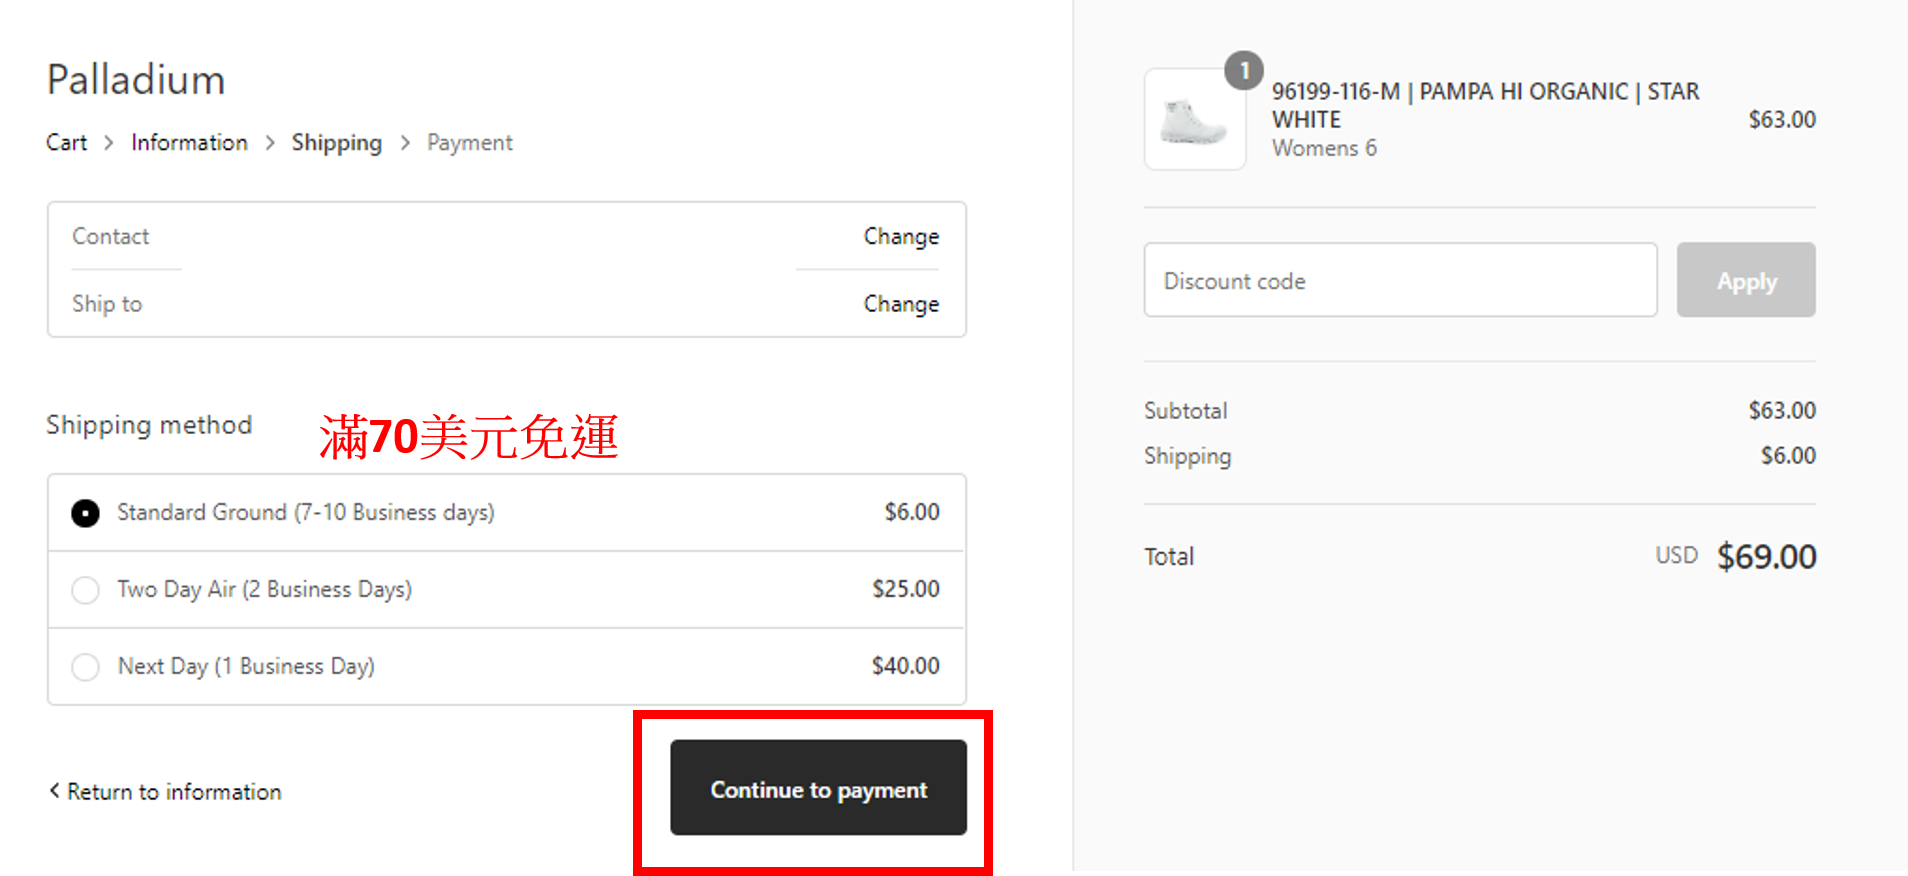Click the chevron before Payment breadcrumb
Image resolution: width=1908 pixels, height=876 pixels.
[405, 143]
